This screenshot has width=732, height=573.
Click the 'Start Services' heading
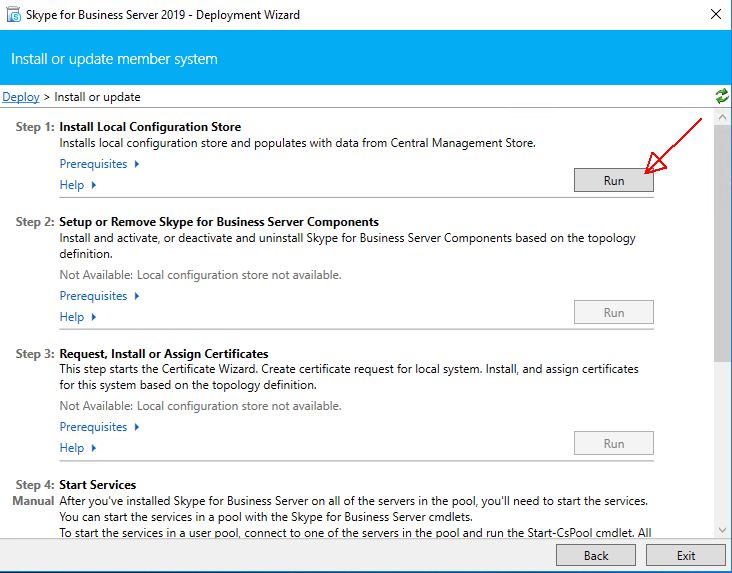click(x=98, y=485)
